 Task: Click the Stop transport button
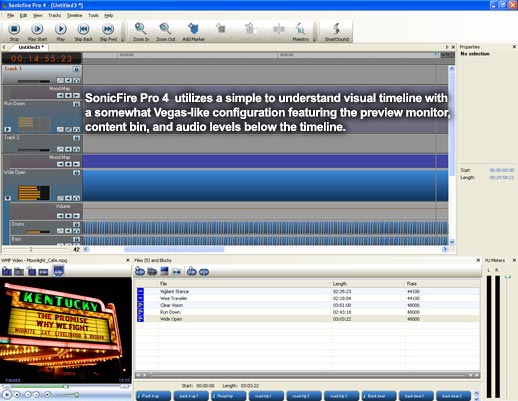(14, 32)
